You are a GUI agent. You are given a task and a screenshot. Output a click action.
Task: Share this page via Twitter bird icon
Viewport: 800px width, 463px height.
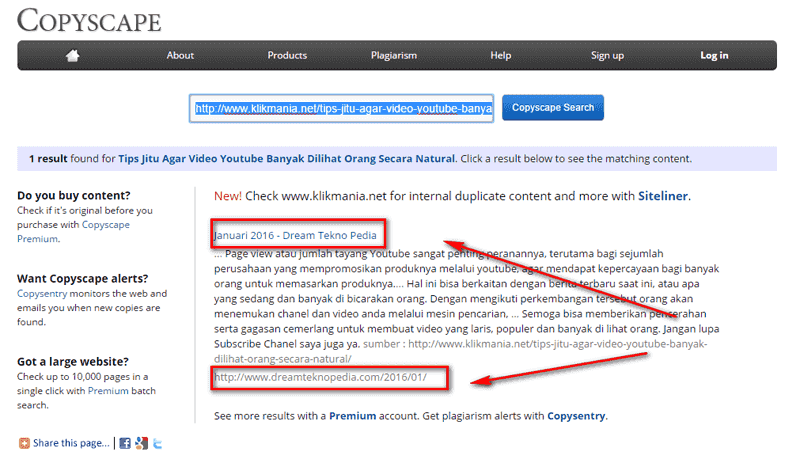tap(158, 443)
